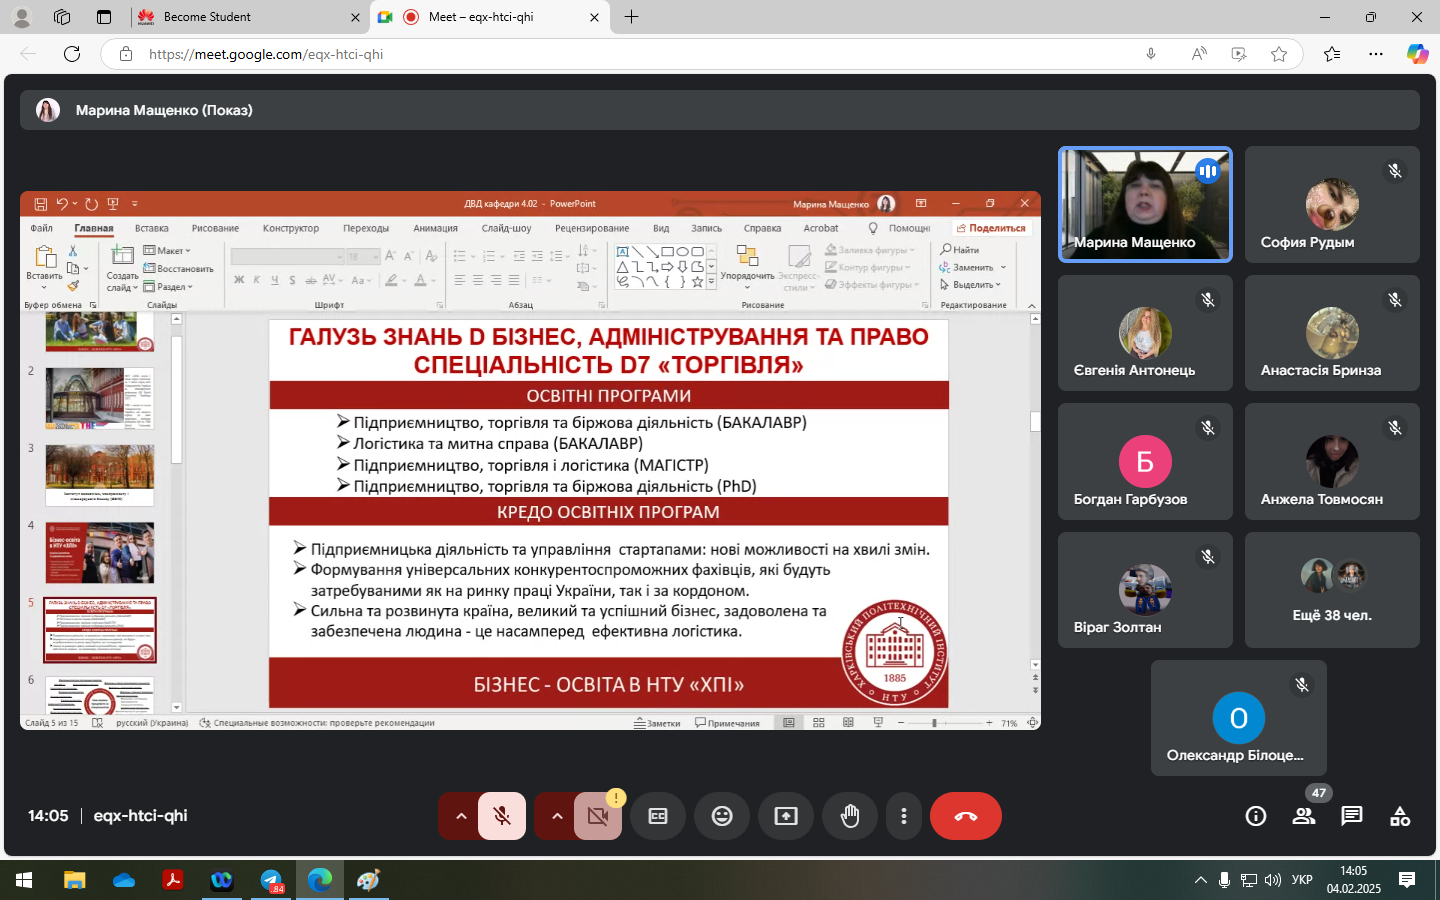Open Telegram from the taskbar
Screen dimensions: 1440x900
271,880
